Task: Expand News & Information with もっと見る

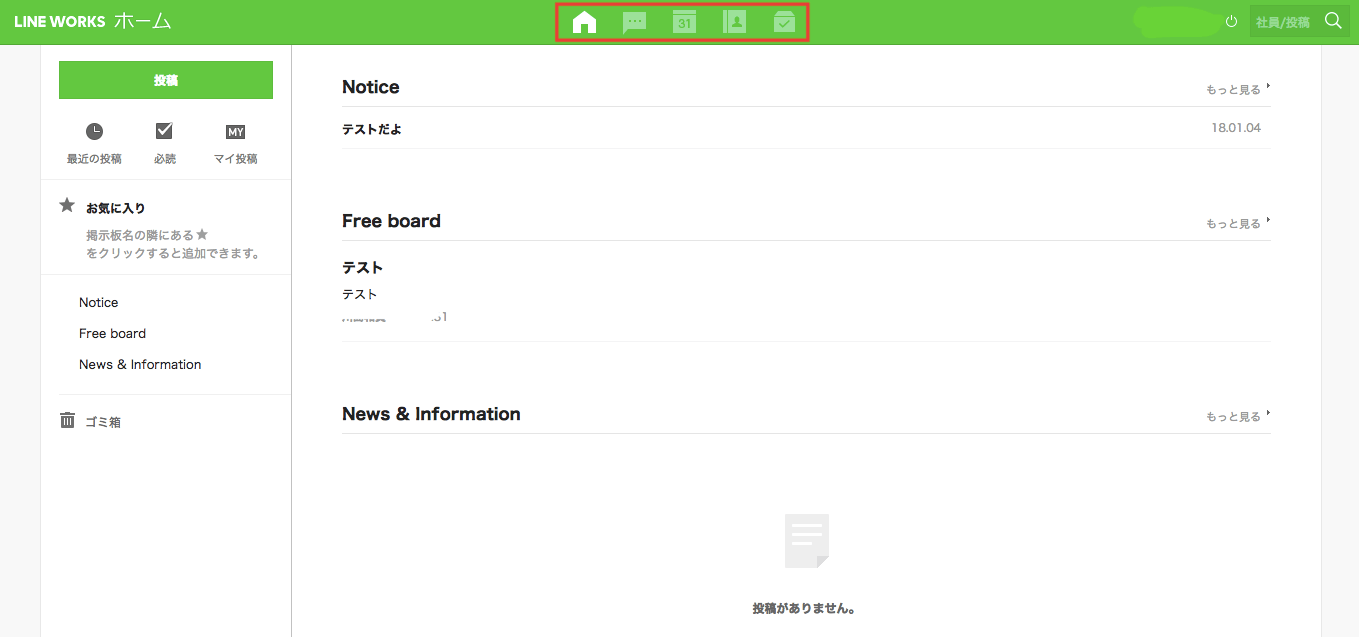Action: click(1236, 417)
